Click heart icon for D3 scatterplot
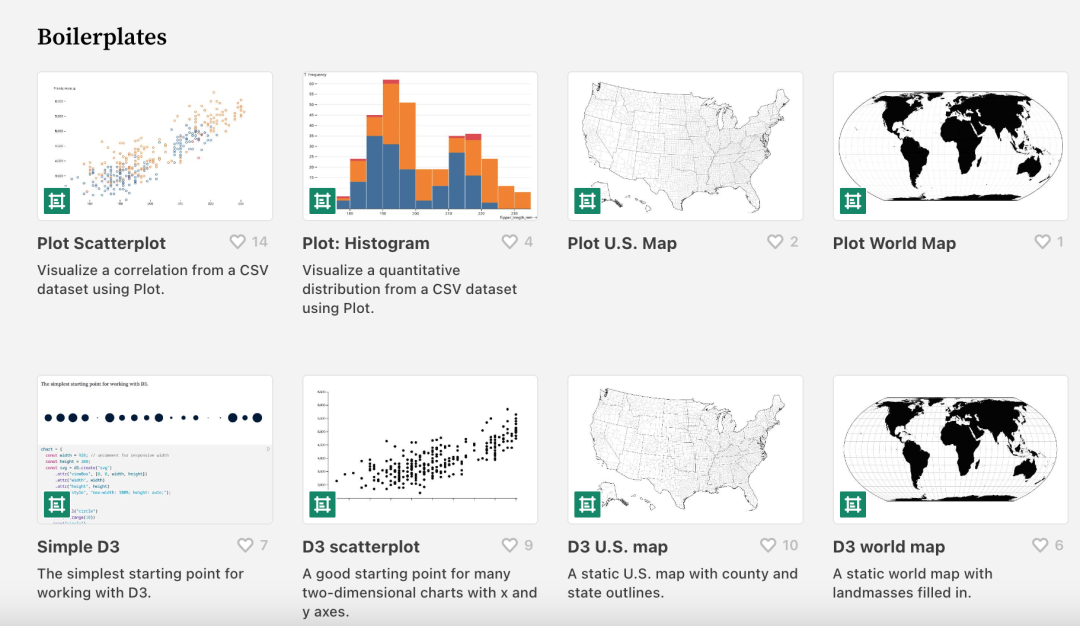Viewport: 1080px width, 626px height. point(509,546)
